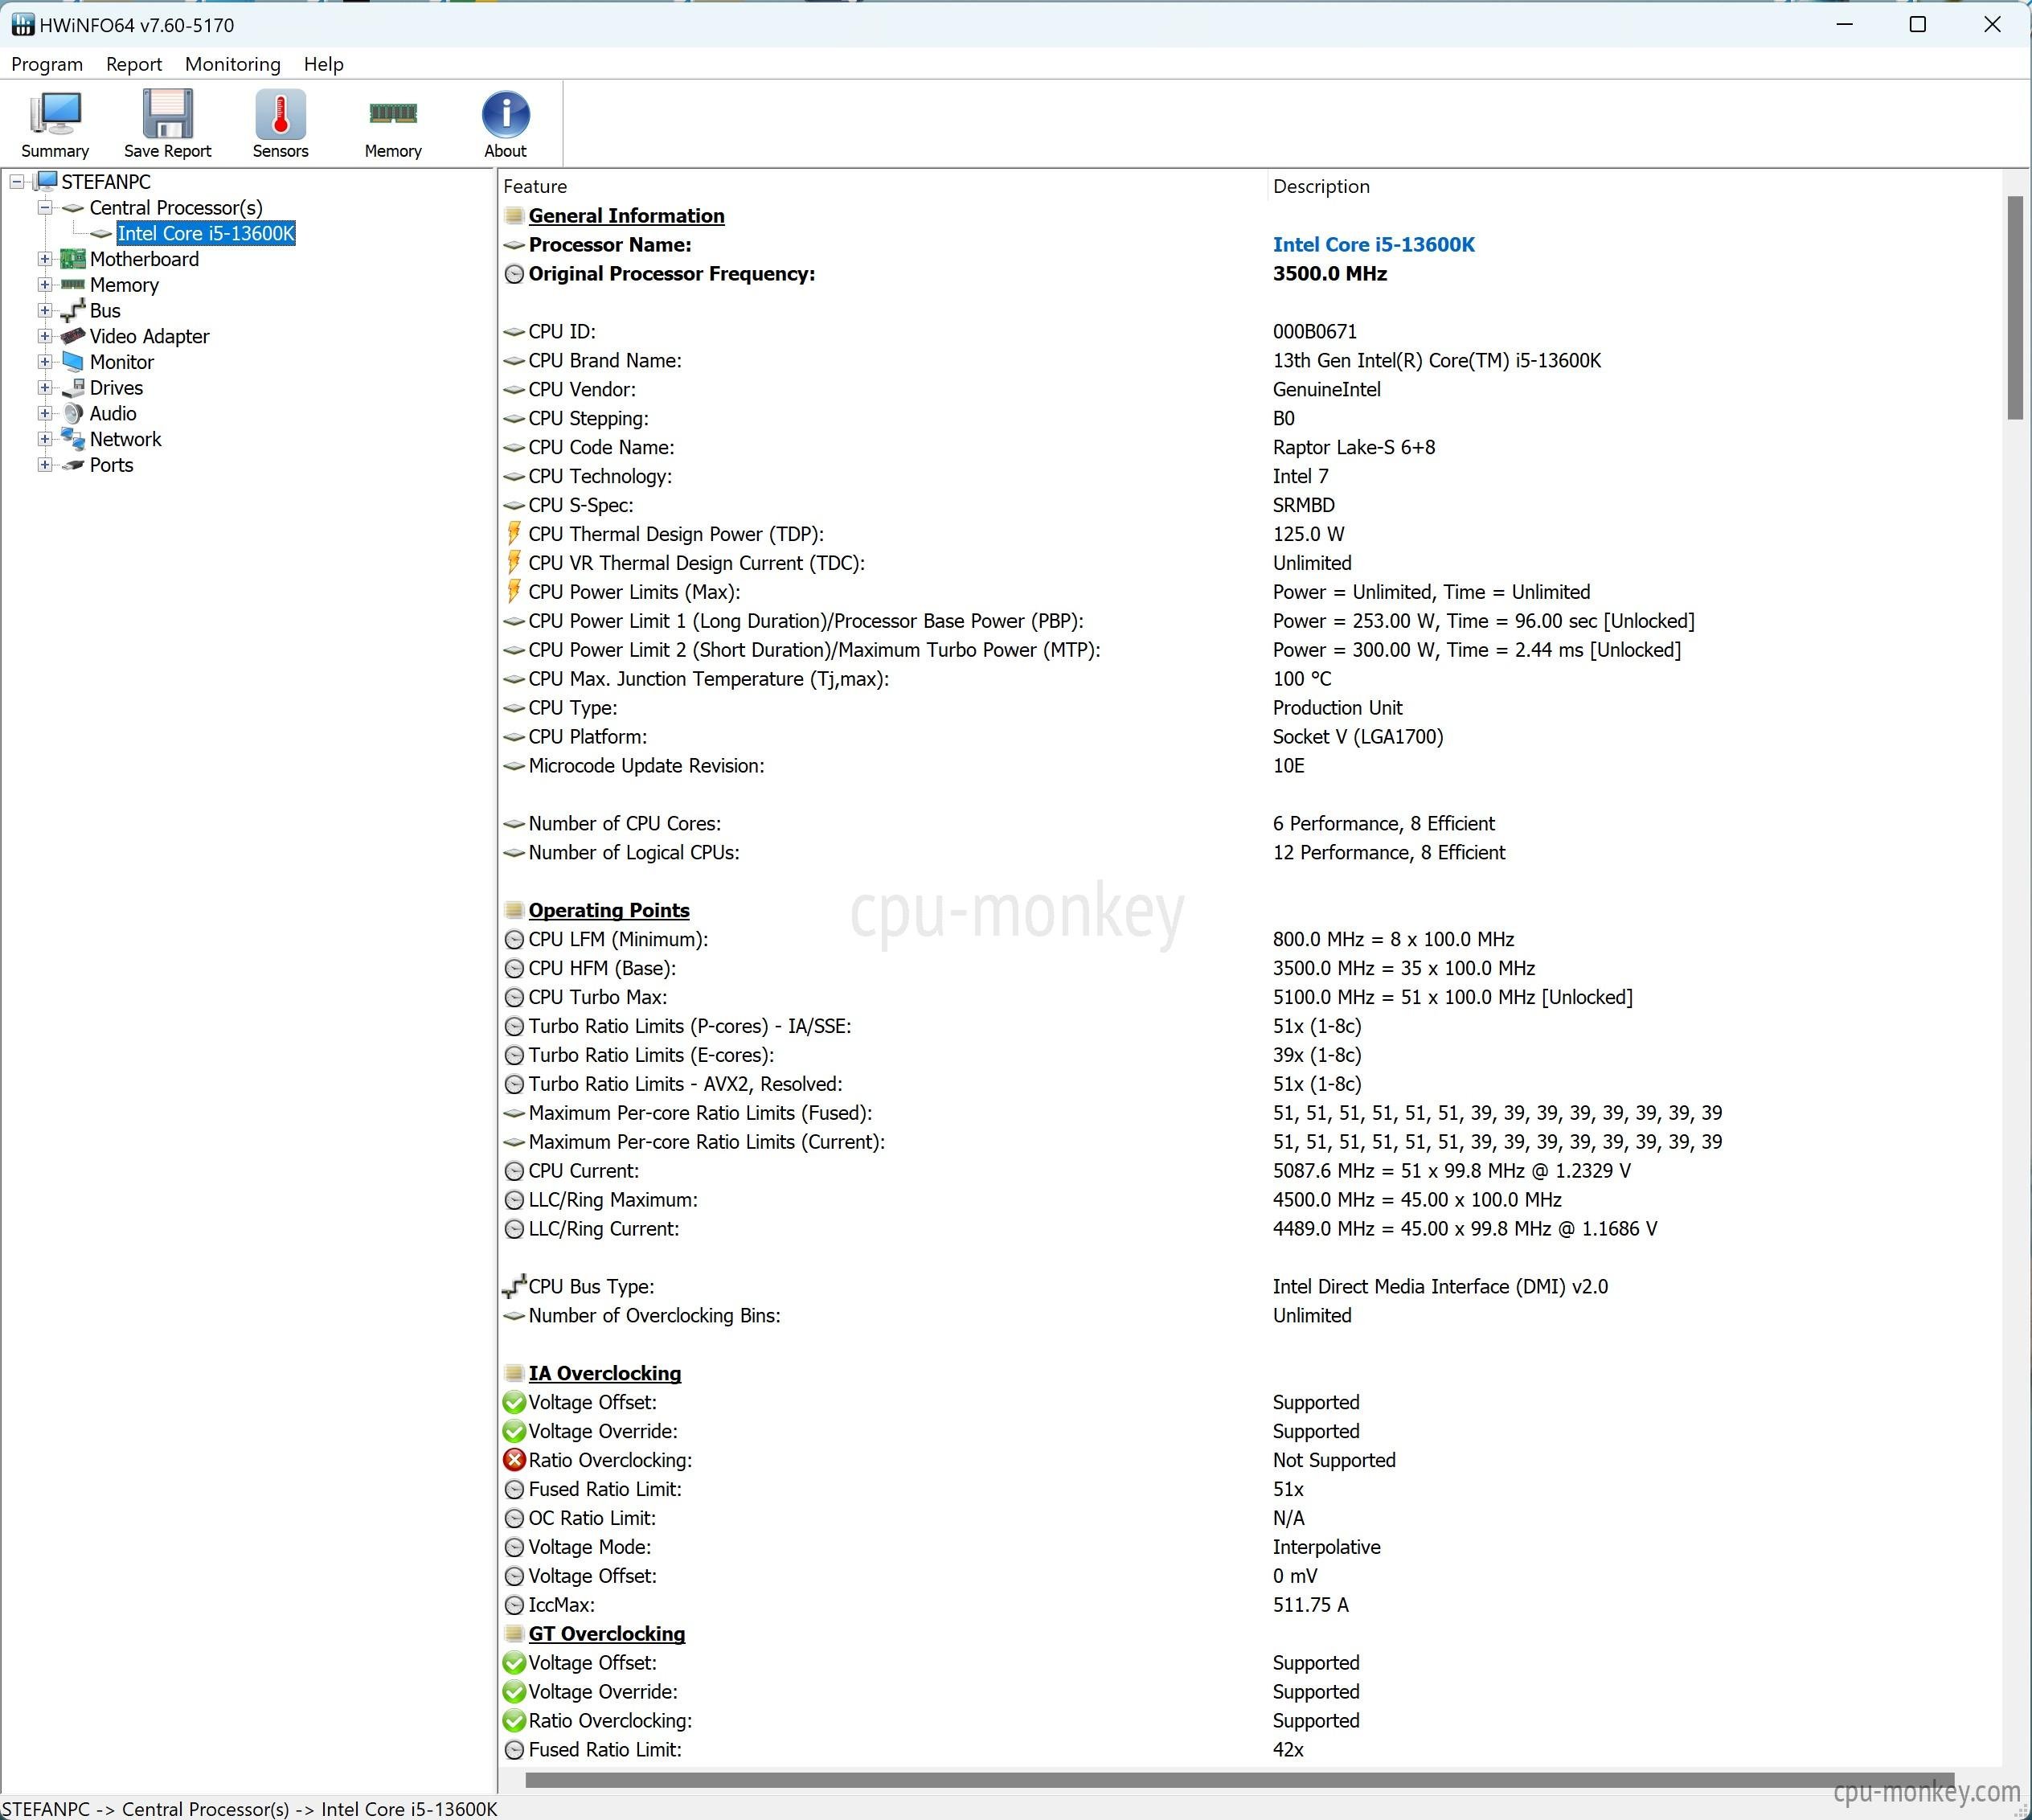2032x1820 pixels.
Task: Select Intel Core i5-13600K tree item
Action: tap(206, 233)
